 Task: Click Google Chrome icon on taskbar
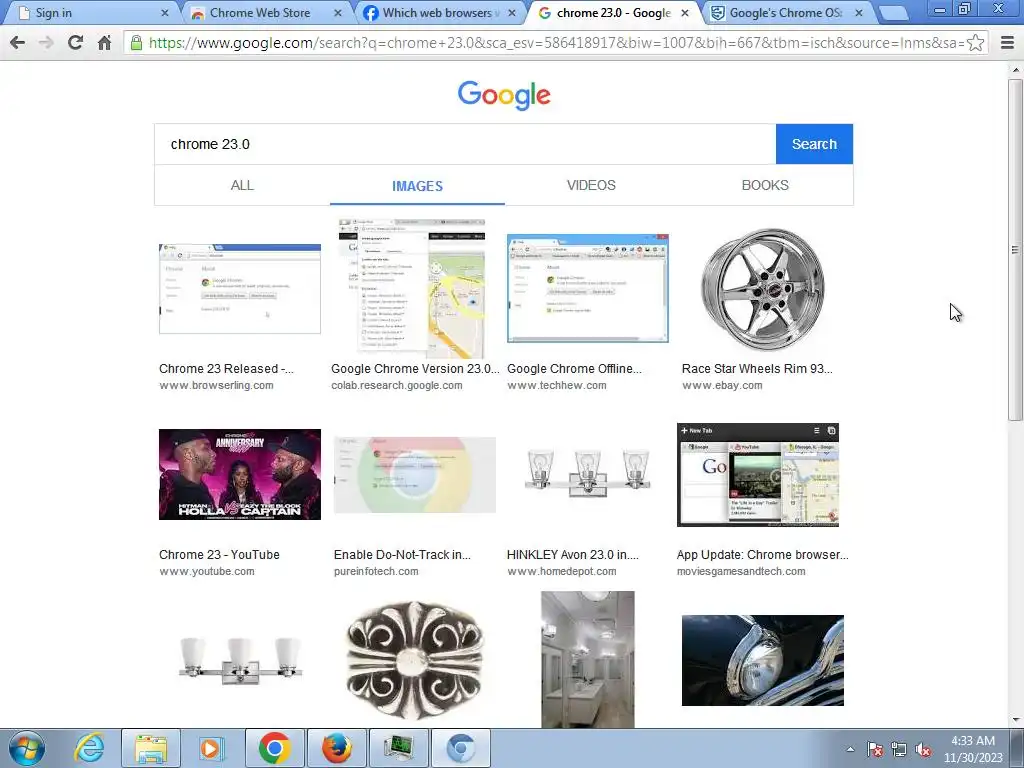274,748
